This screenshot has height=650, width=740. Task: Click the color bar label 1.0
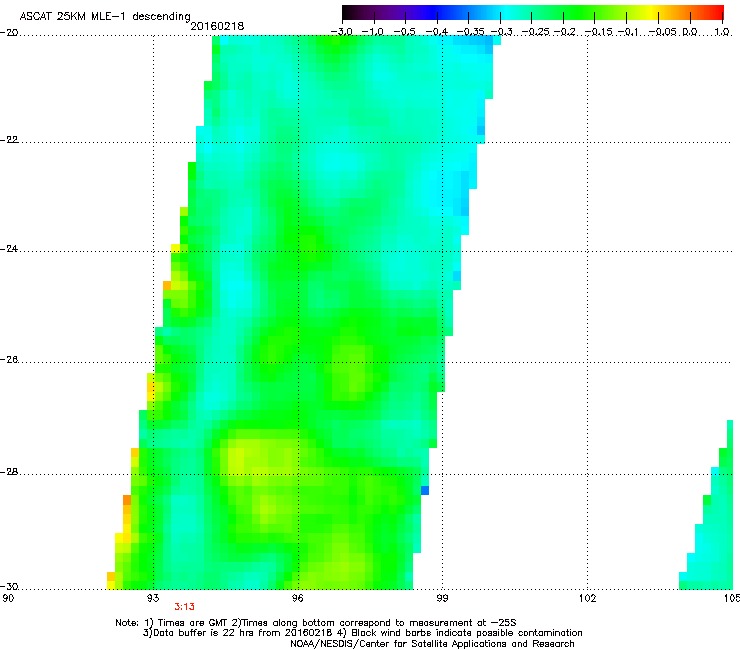[722, 32]
